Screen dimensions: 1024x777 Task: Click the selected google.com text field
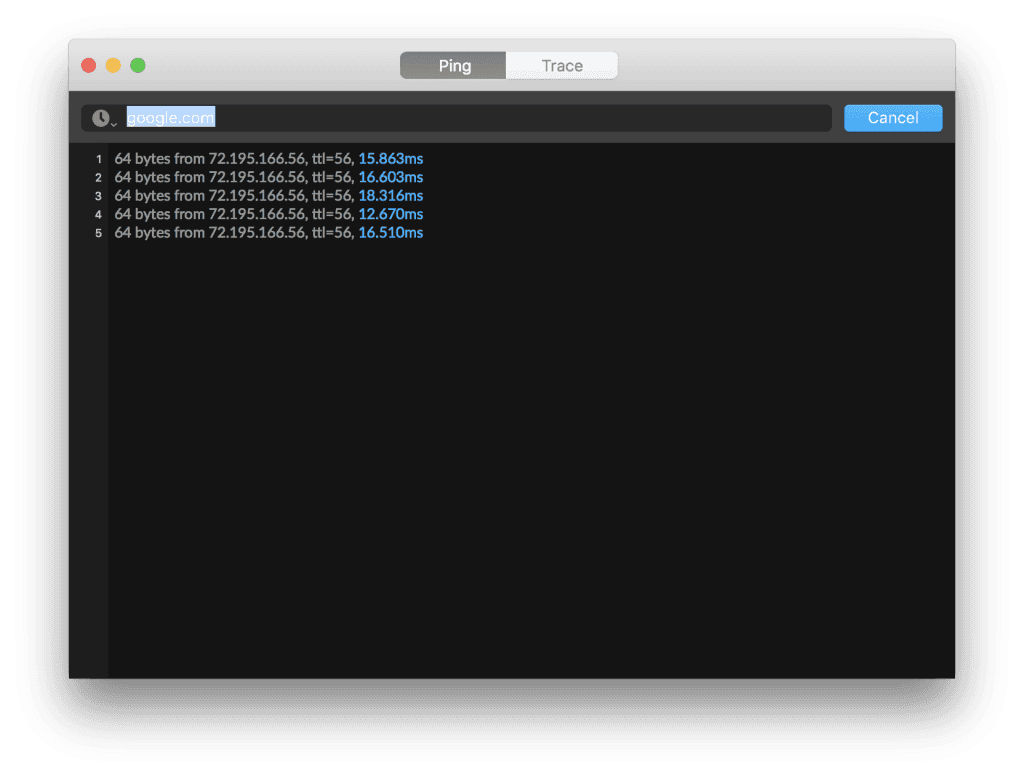point(170,117)
